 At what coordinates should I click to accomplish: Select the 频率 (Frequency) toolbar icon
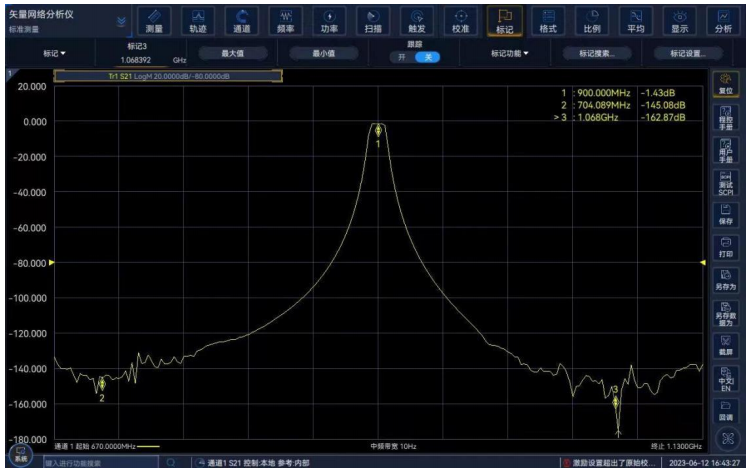284,19
